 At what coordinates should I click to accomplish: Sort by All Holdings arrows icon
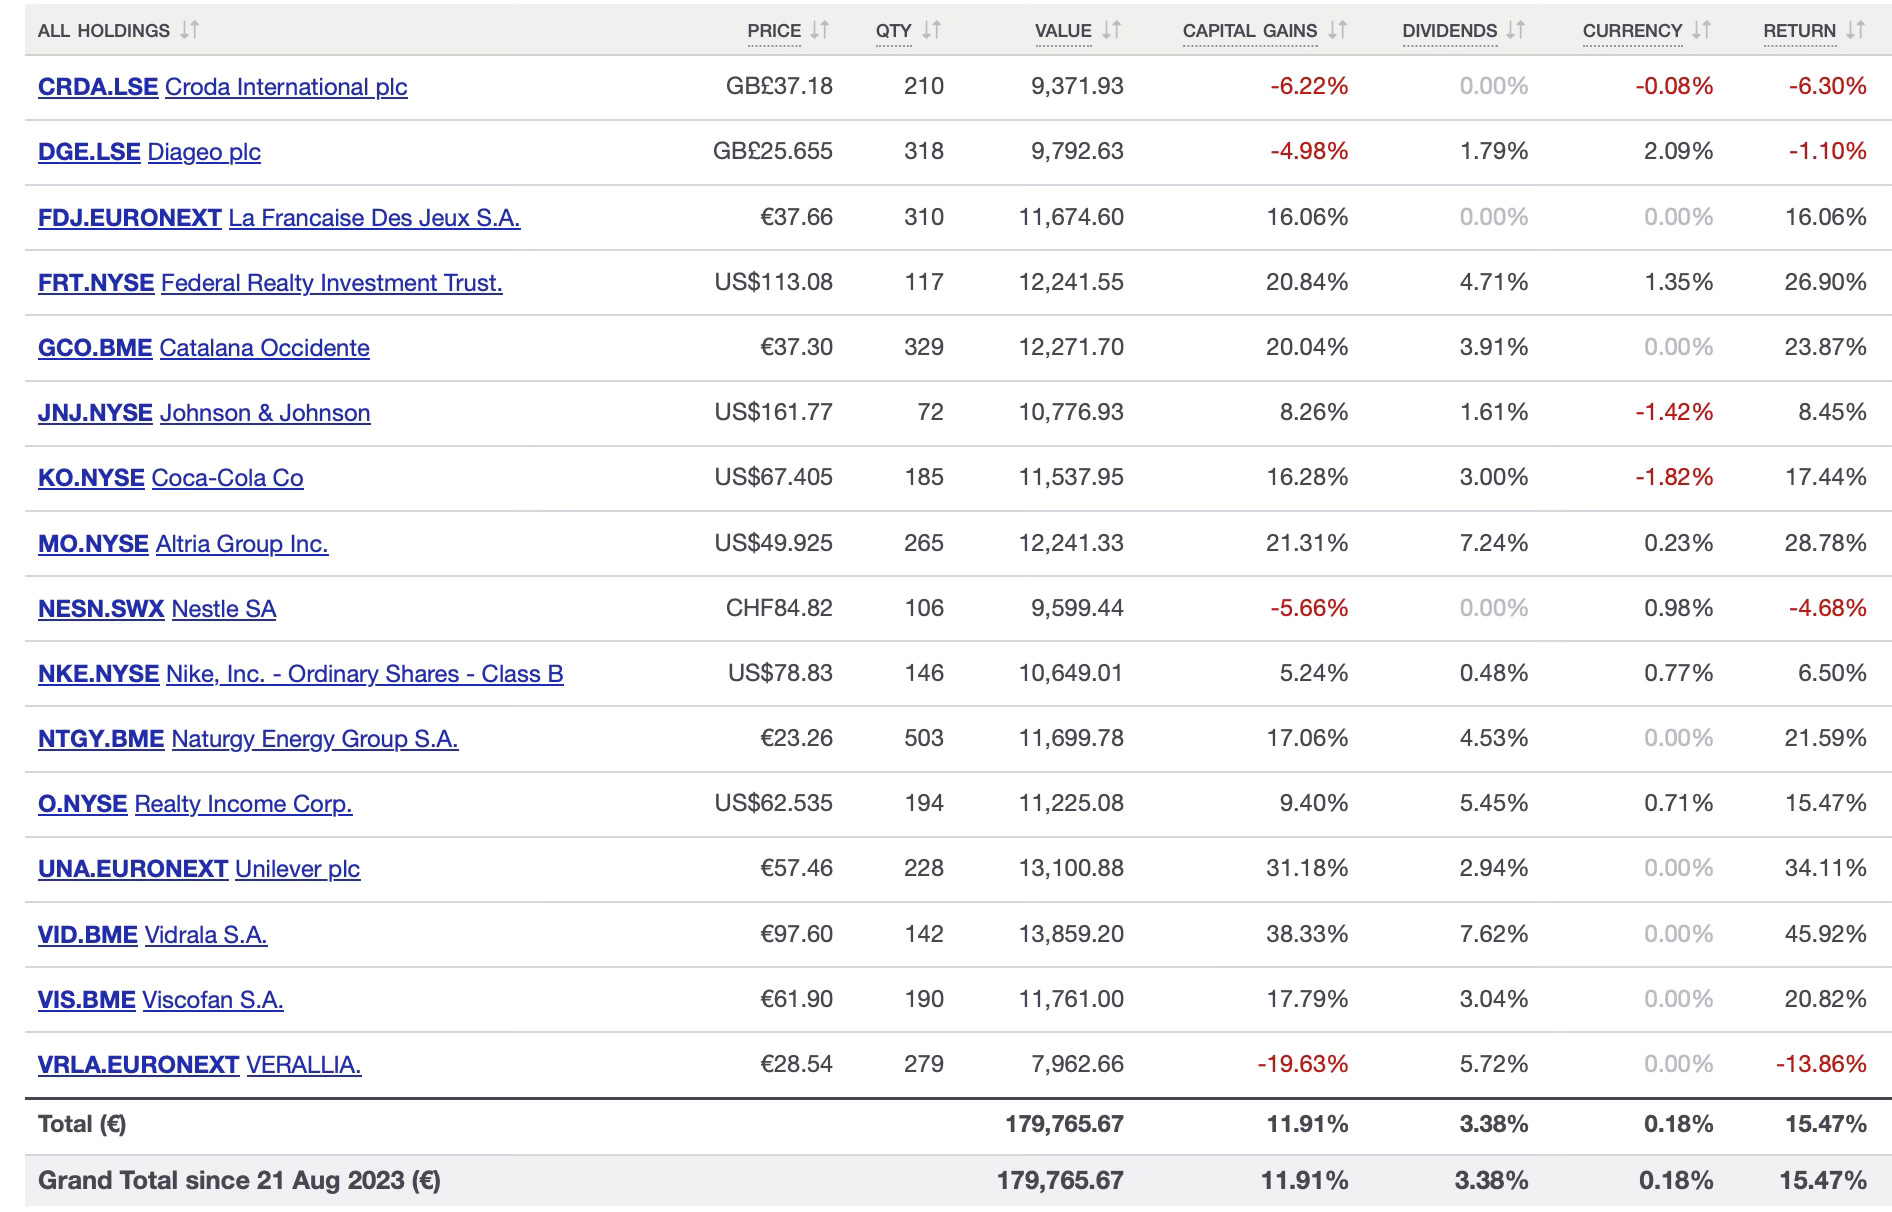point(189,30)
